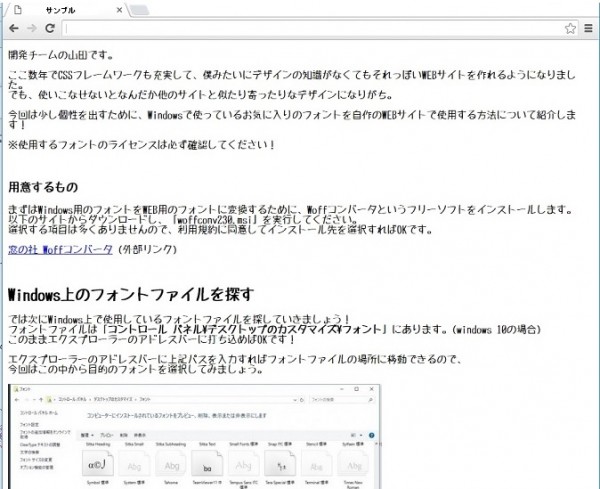Click the Tahoma font icon in the Fonts screenshot
The width and height of the screenshot is (600, 489).
[x=171, y=463]
